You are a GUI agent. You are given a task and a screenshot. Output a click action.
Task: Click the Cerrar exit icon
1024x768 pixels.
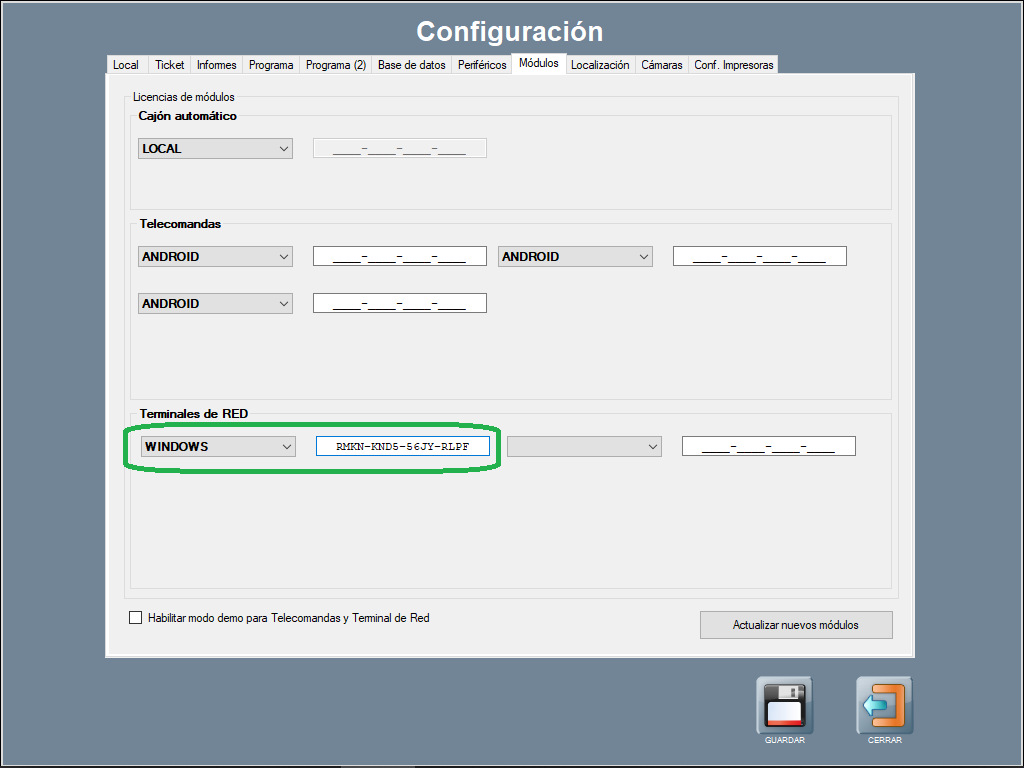tap(884, 705)
